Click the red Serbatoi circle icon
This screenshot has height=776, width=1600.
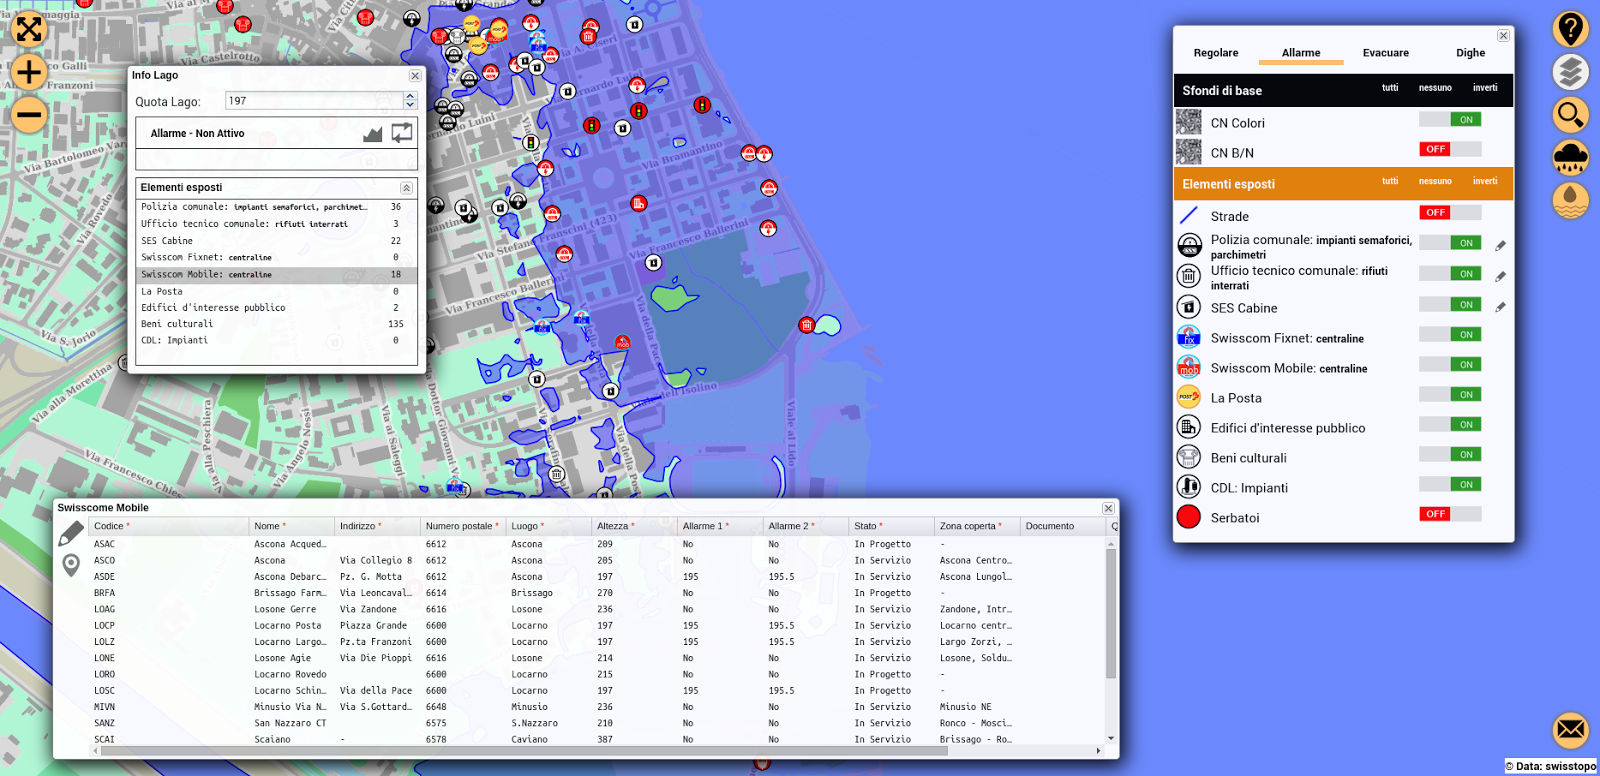(x=1189, y=517)
